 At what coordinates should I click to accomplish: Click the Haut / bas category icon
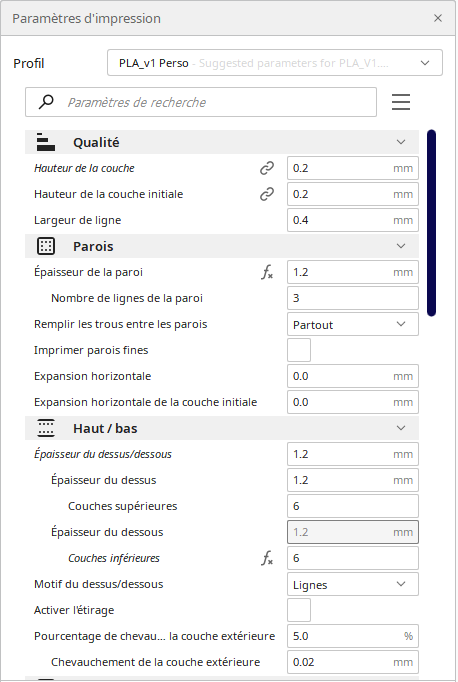pyautogui.click(x=46, y=428)
